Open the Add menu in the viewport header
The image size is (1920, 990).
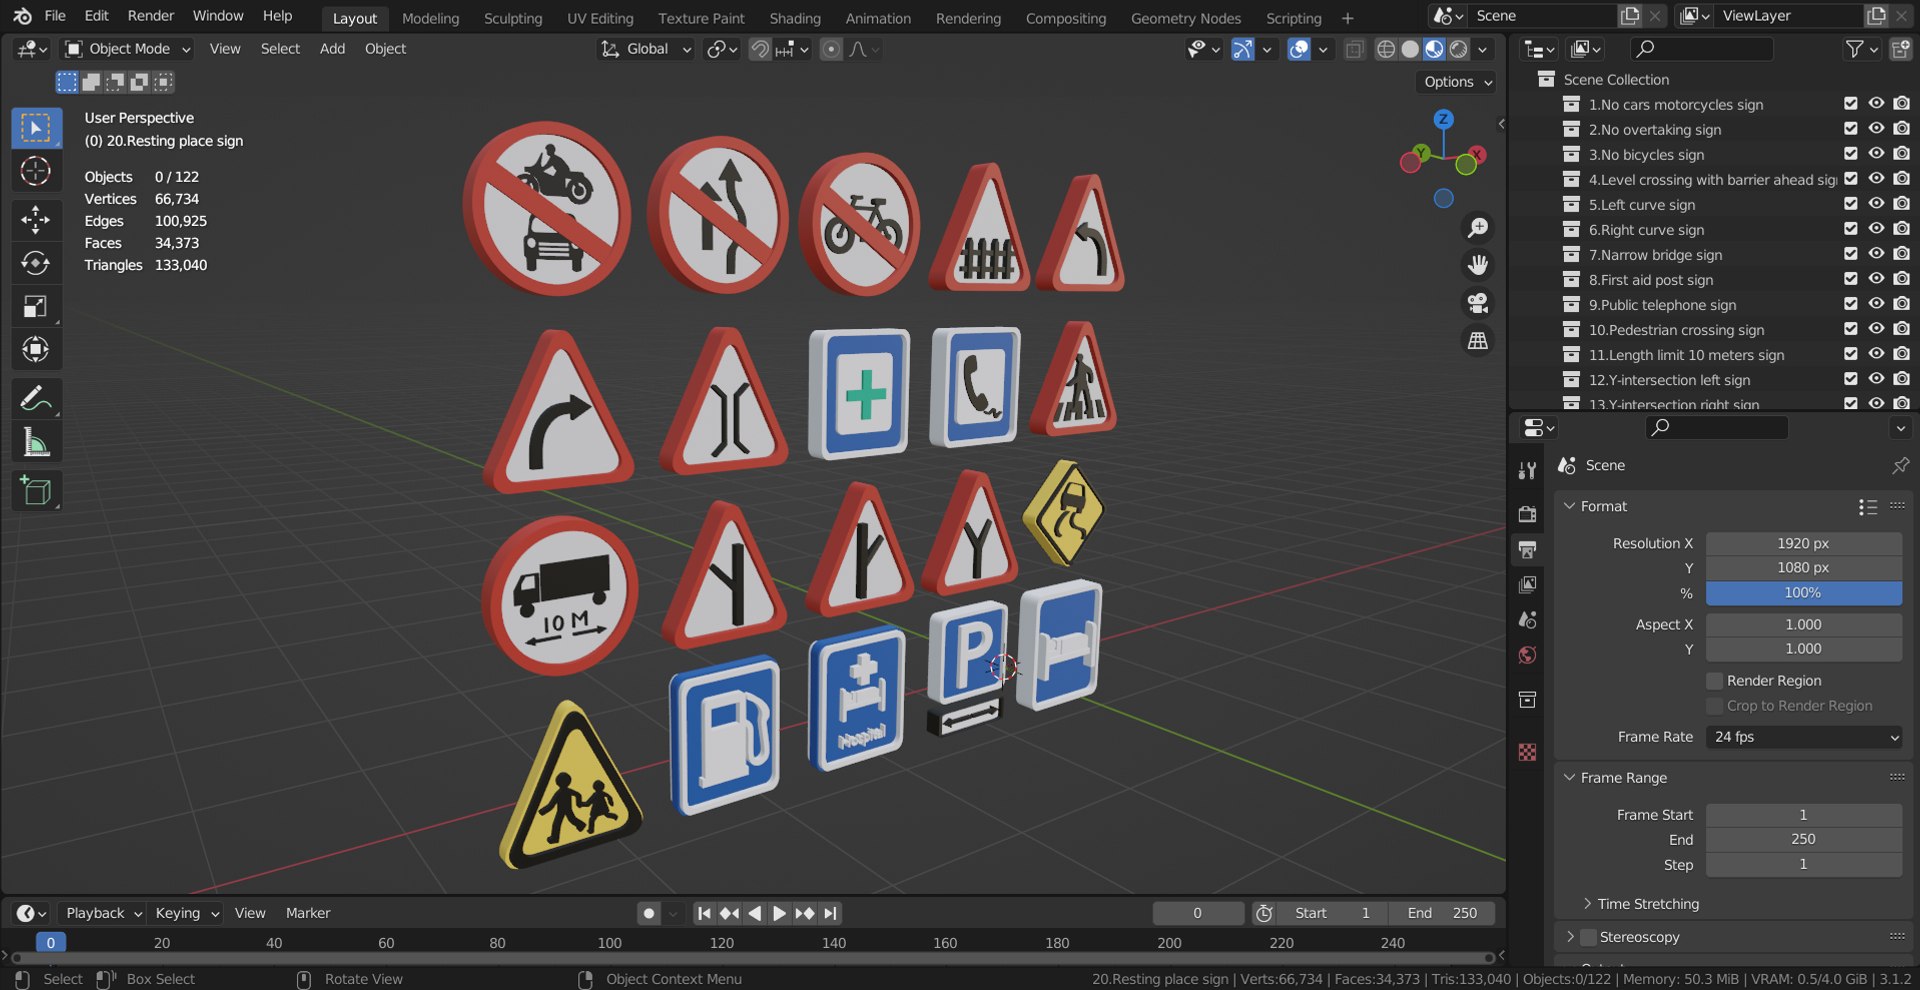click(332, 49)
